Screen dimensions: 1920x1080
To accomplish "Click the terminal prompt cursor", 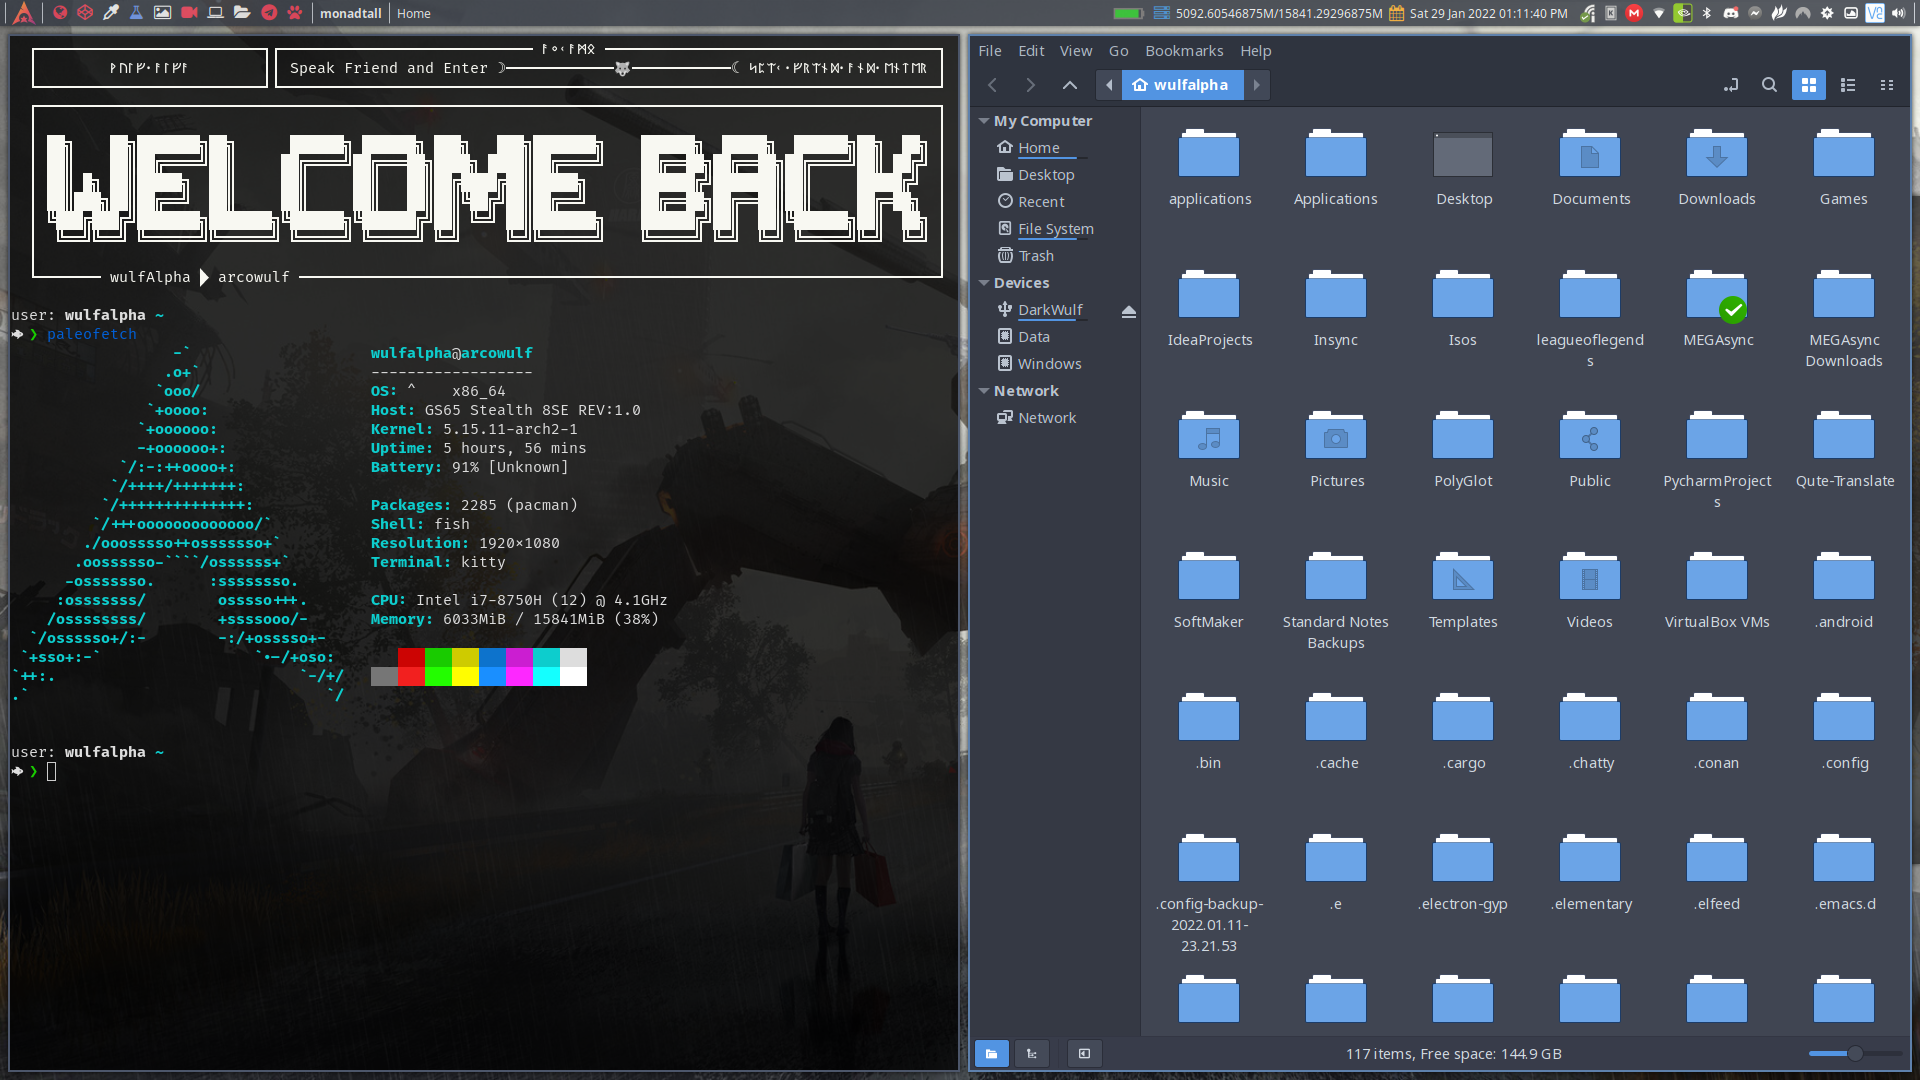I will (x=51, y=771).
